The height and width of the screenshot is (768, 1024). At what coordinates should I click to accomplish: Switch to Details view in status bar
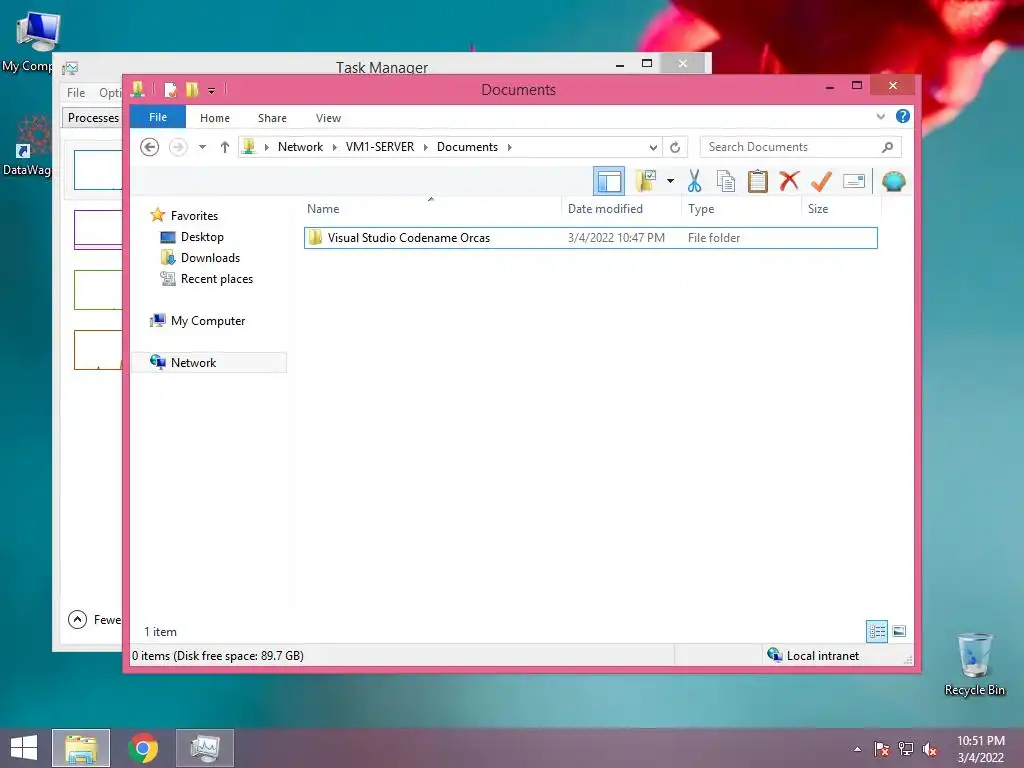pyautogui.click(x=876, y=632)
